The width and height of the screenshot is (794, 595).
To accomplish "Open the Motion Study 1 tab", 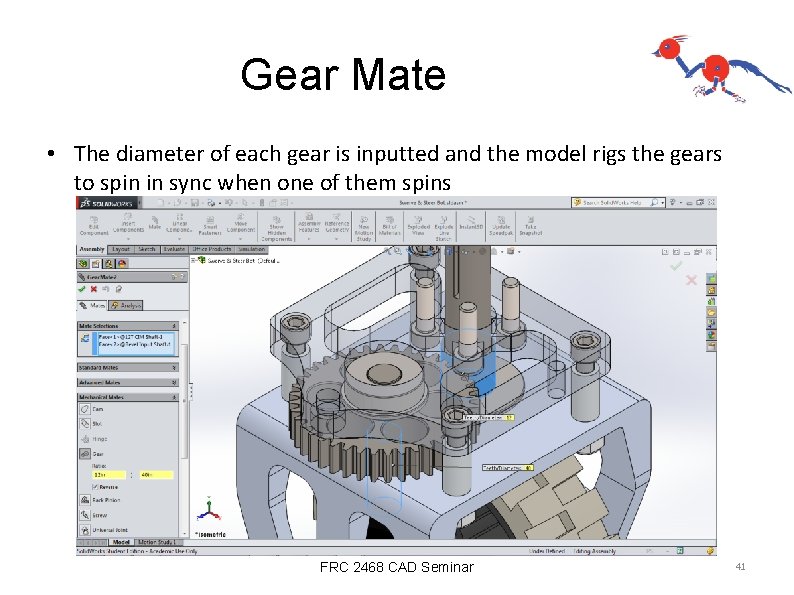I will pyautogui.click(x=156, y=542).
